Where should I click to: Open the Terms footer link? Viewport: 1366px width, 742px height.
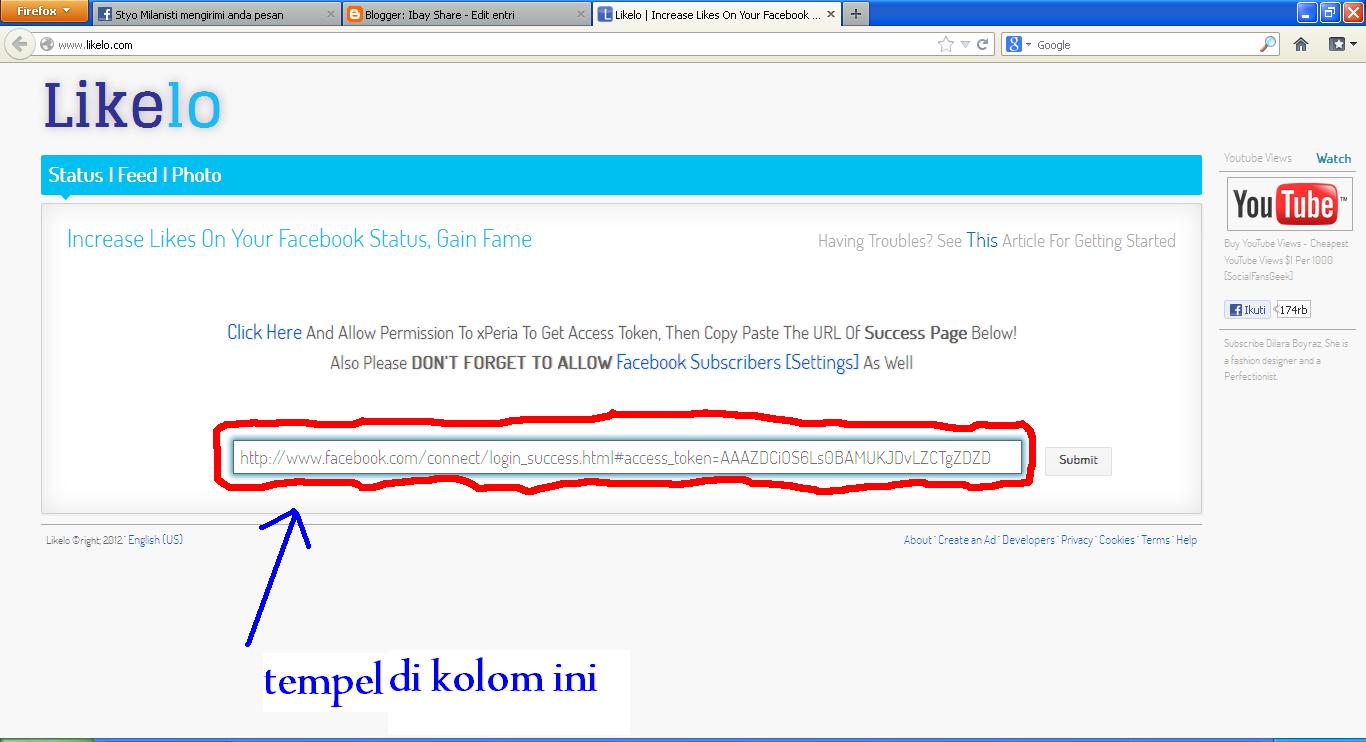coord(1155,540)
